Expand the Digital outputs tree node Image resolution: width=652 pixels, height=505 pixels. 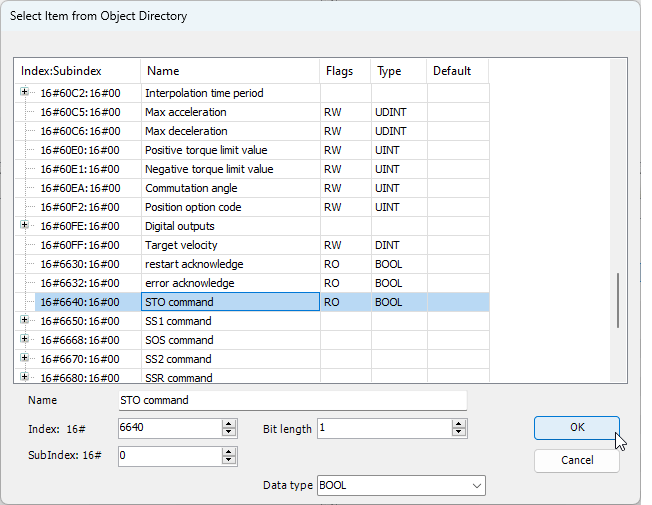coord(25,226)
